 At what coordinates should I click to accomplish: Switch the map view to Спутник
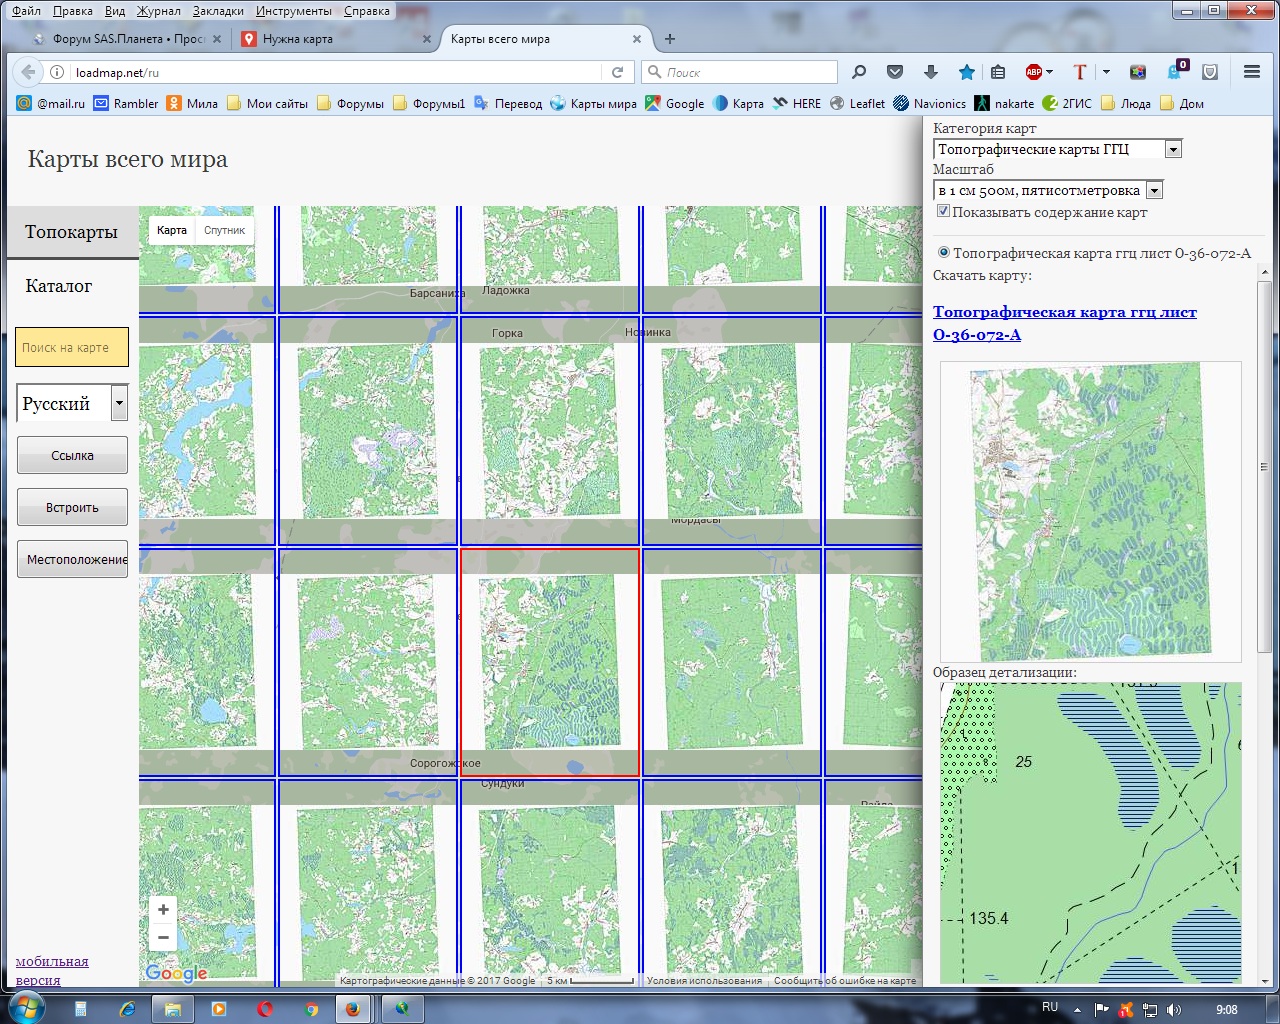point(224,230)
